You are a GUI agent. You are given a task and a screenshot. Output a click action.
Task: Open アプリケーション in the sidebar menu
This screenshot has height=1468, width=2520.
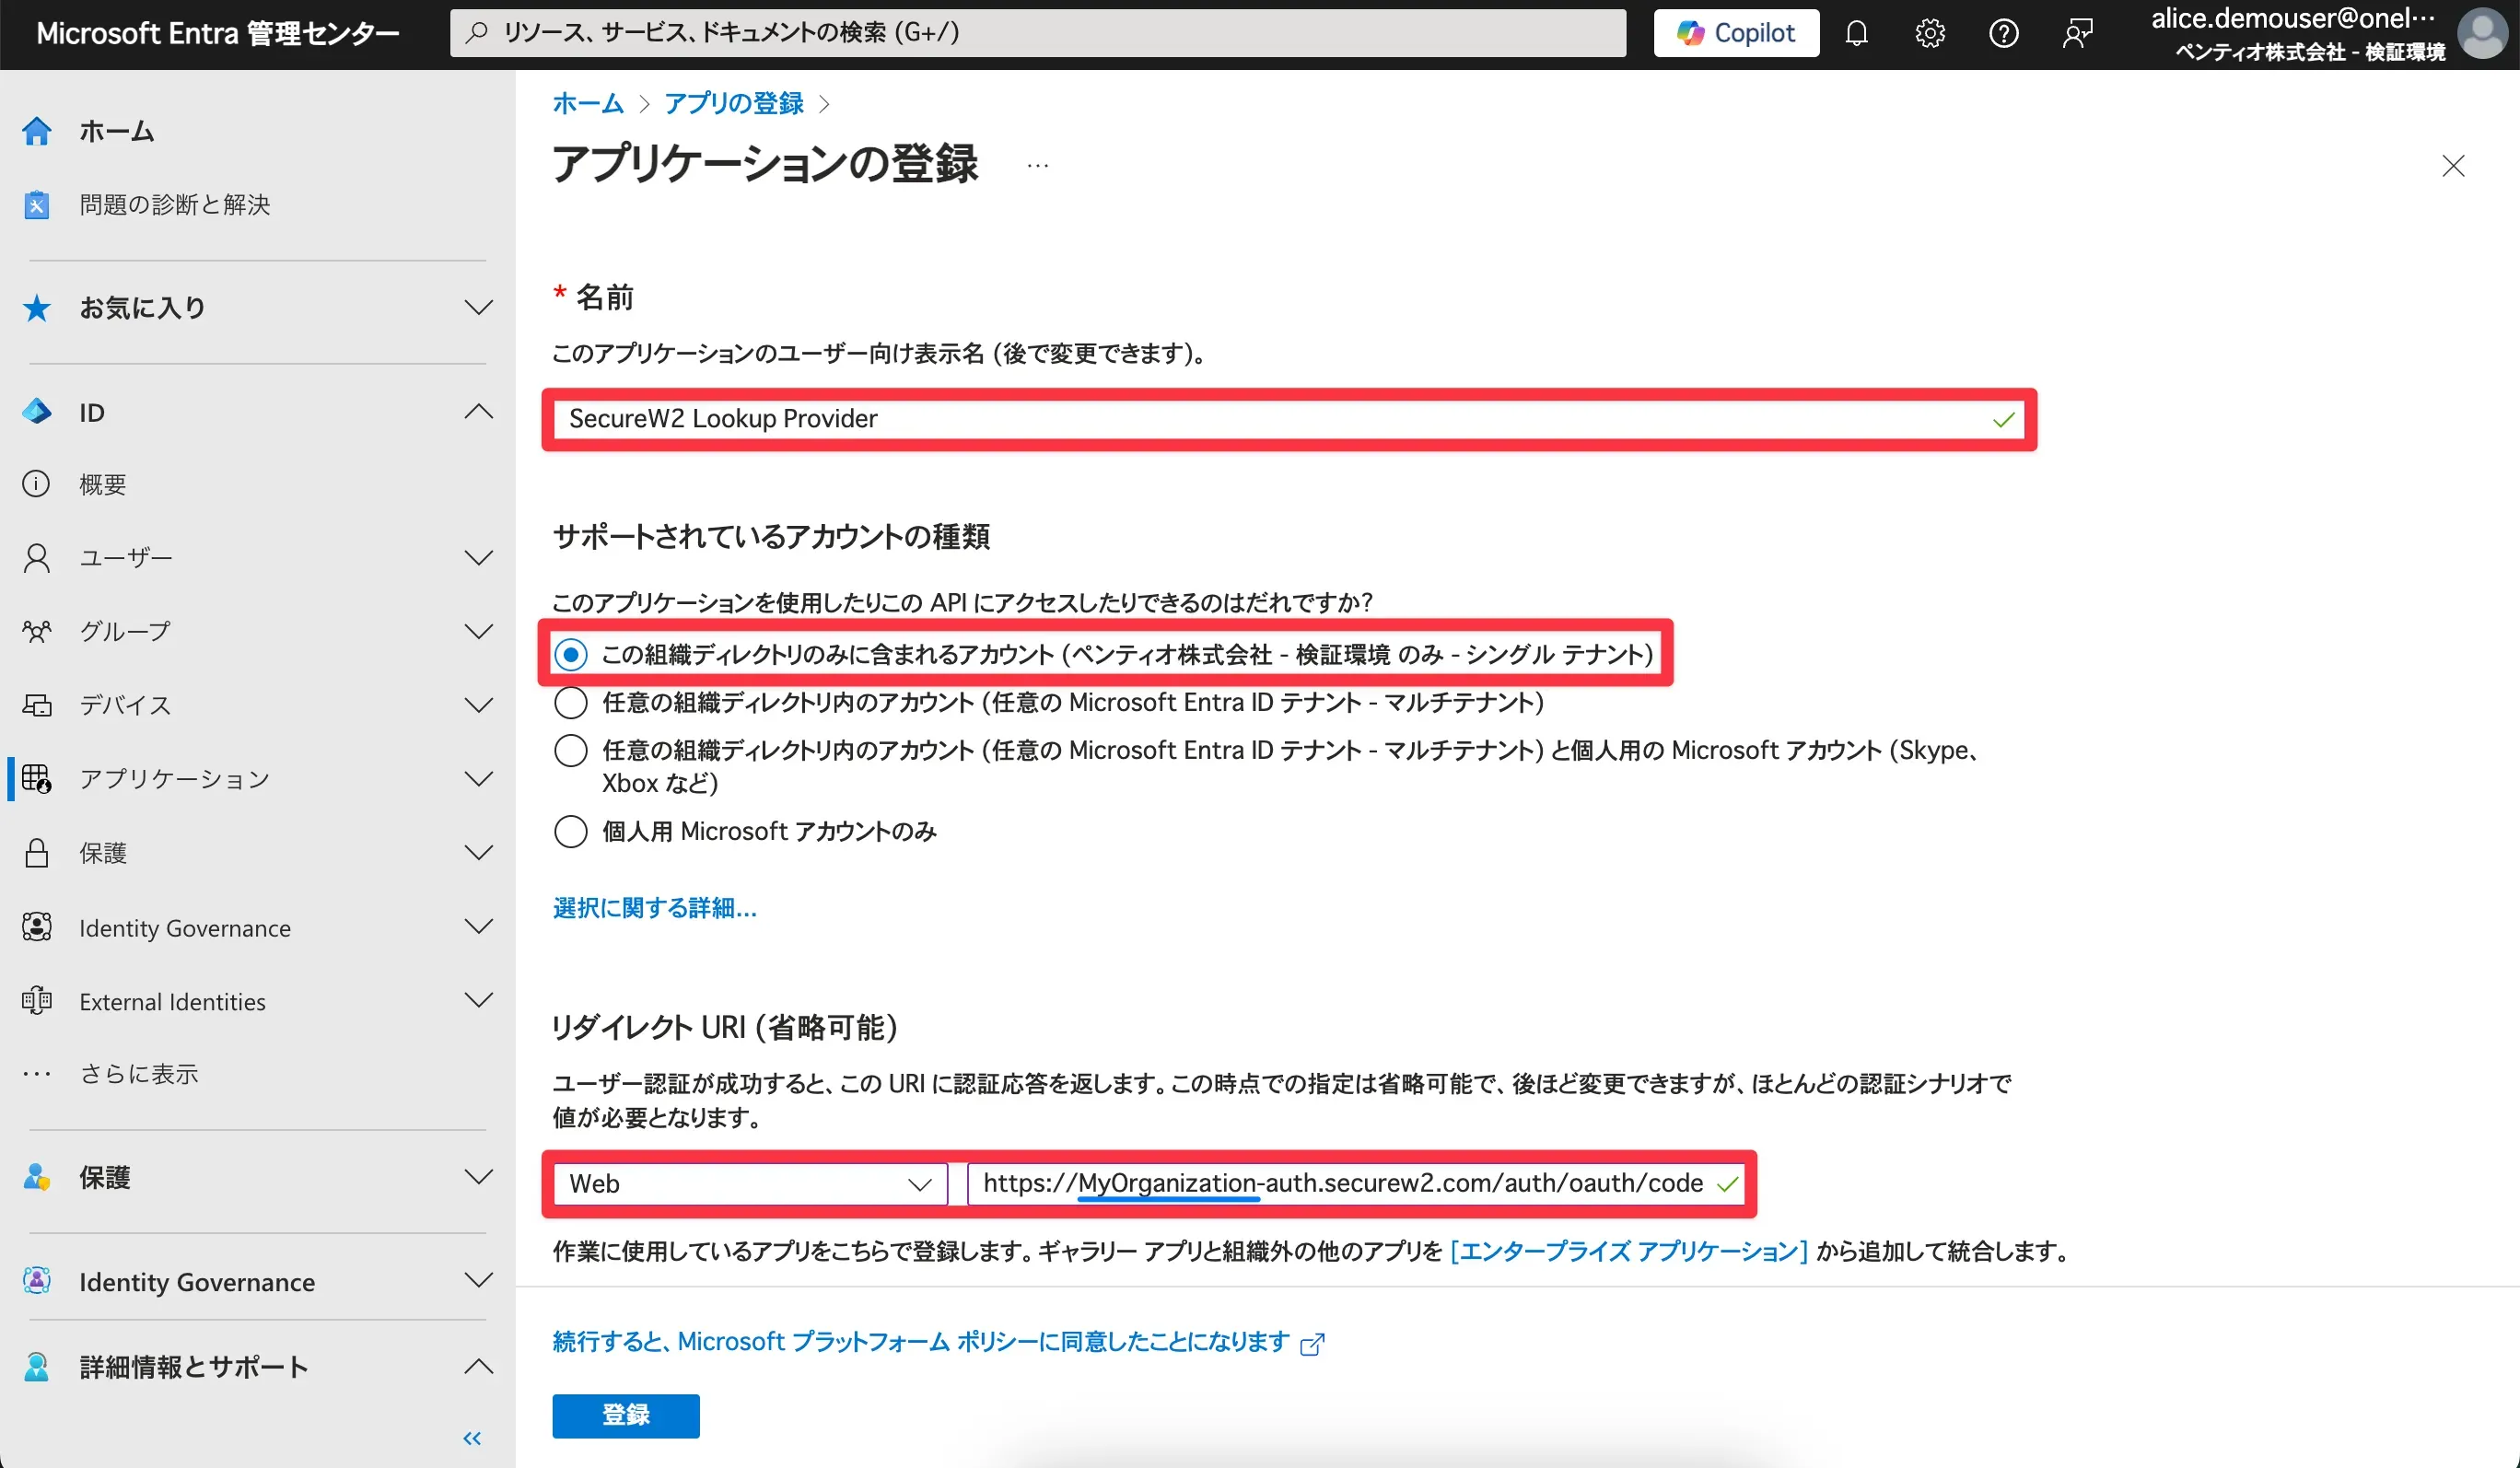[175, 779]
